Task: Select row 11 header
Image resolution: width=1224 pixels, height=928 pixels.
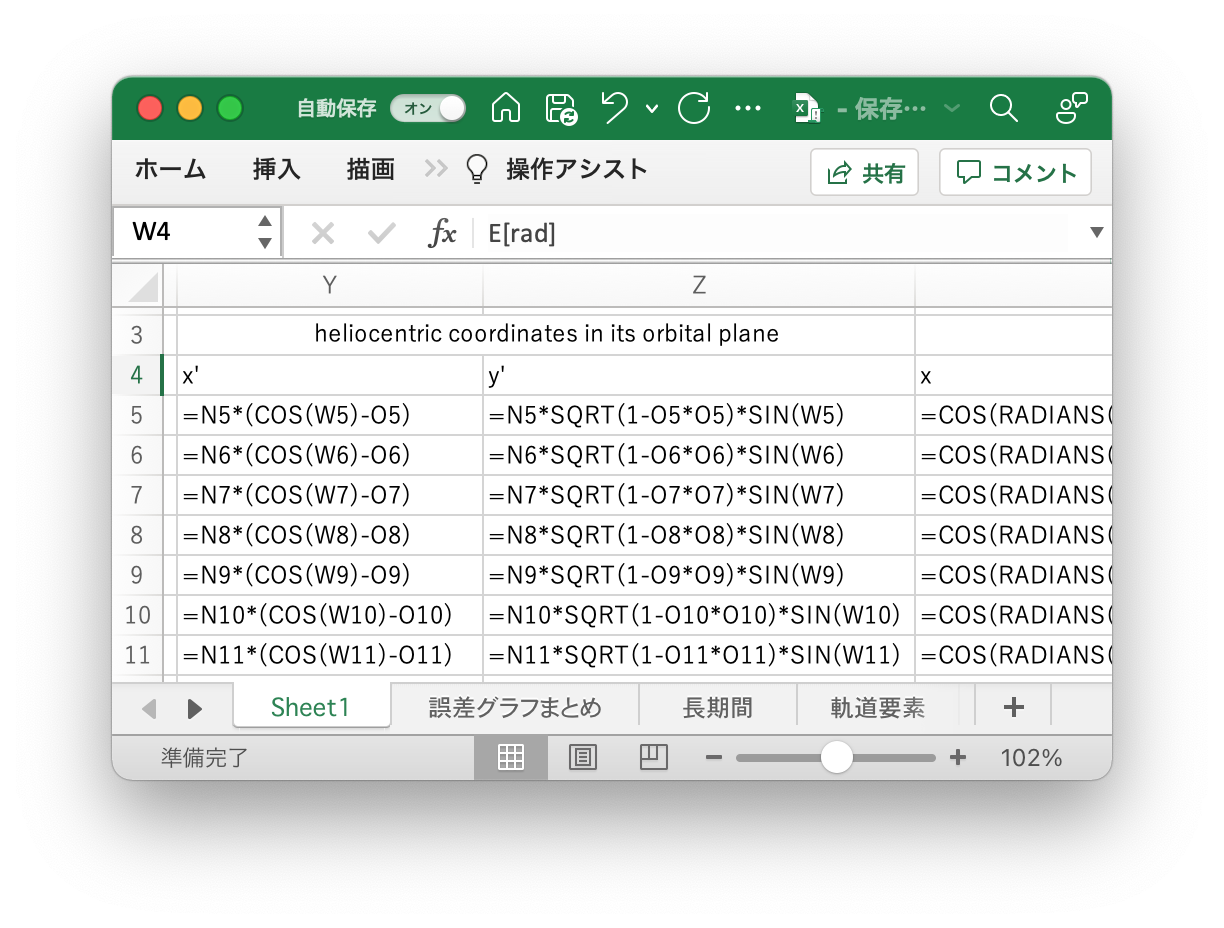Action: click(x=137, y=655)
